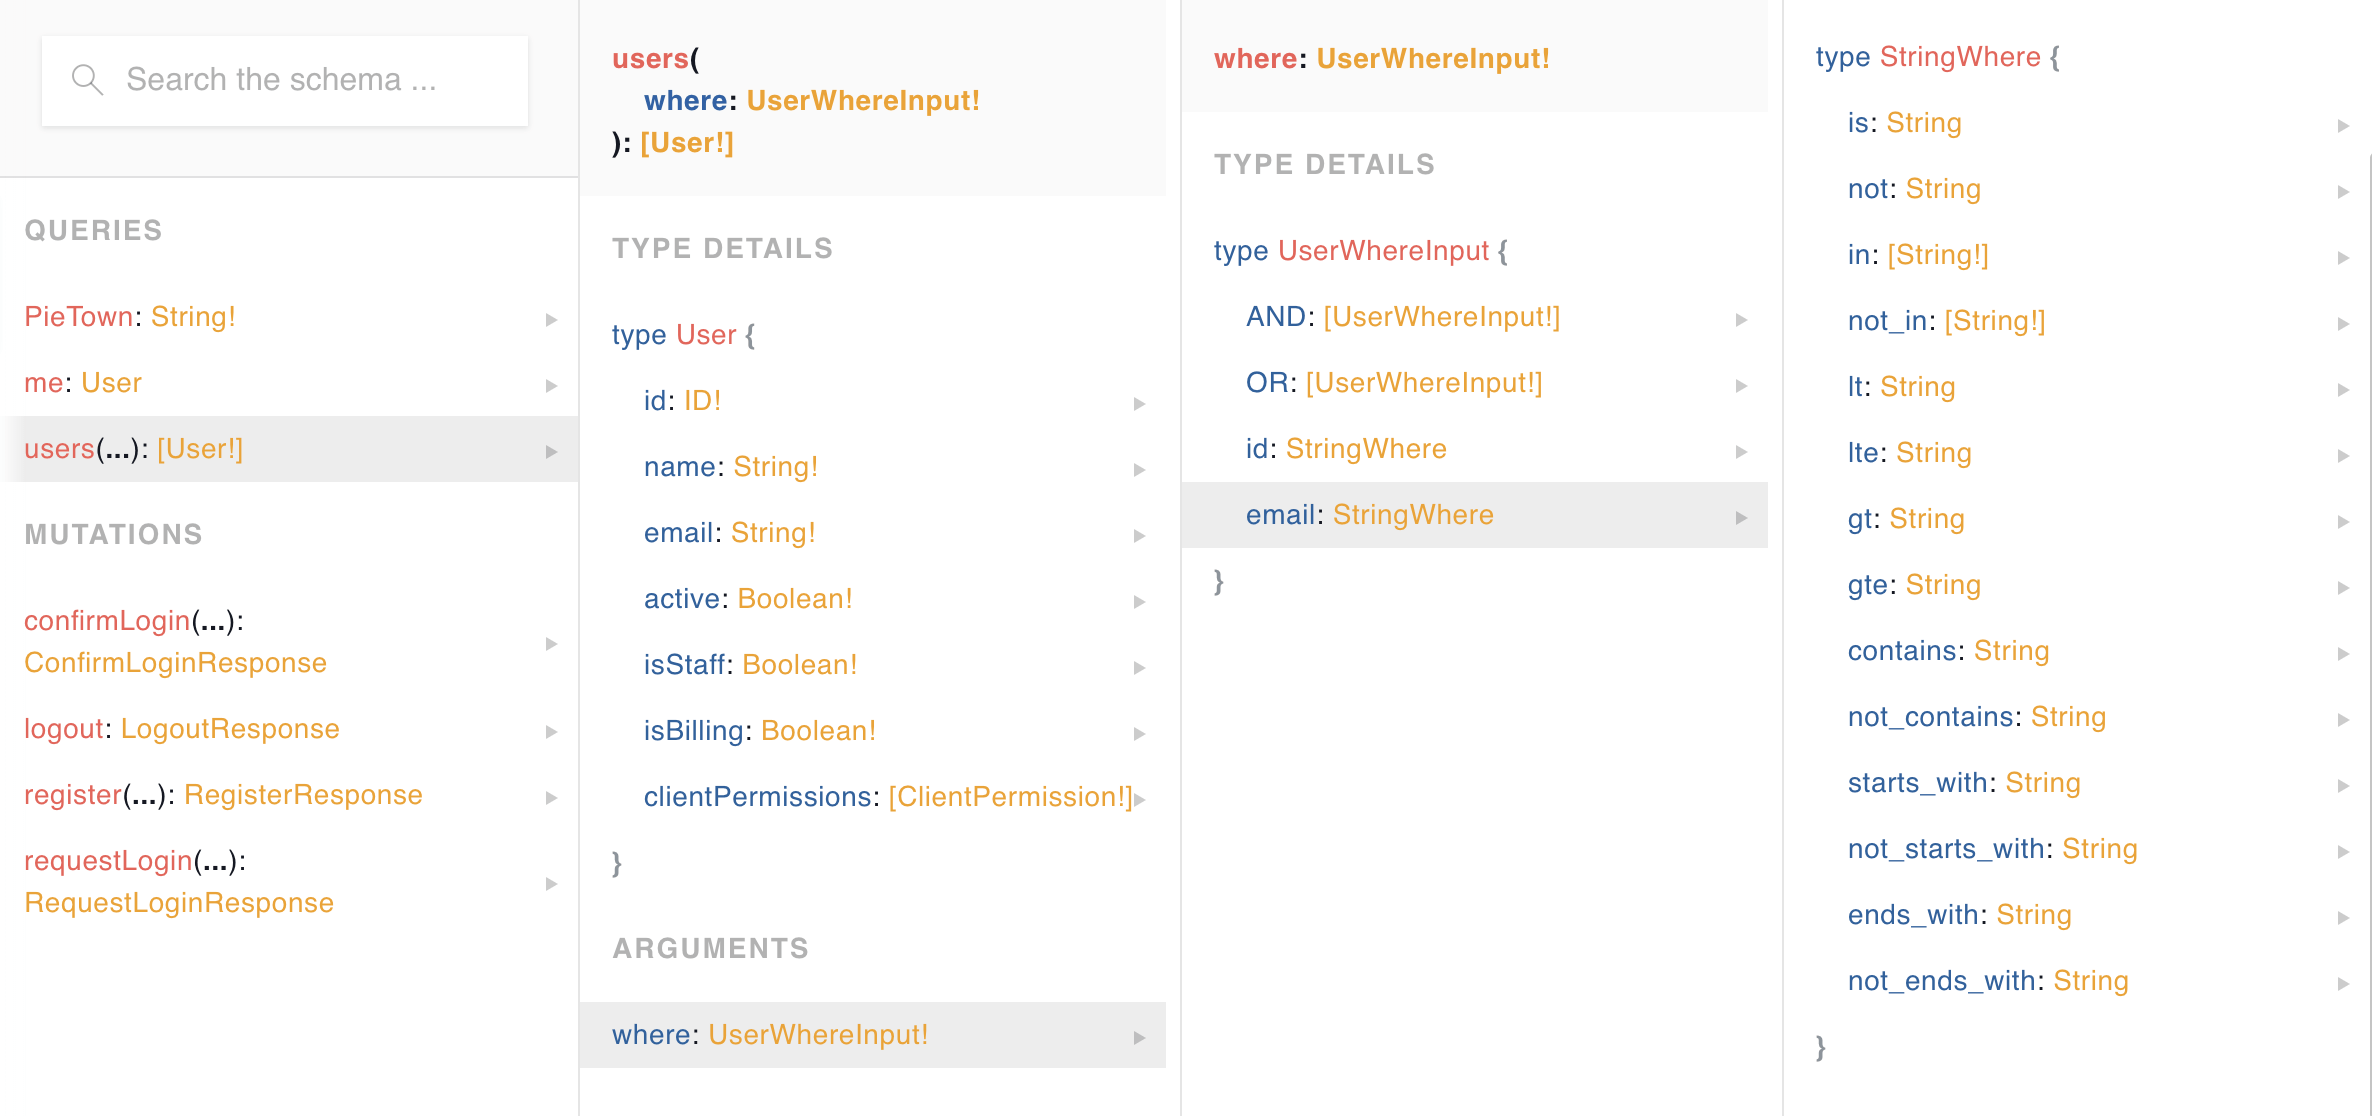Screen dimensions: 2372x1116
Task: Open the StringWhere type on id field
Action: pos(1366,449)
